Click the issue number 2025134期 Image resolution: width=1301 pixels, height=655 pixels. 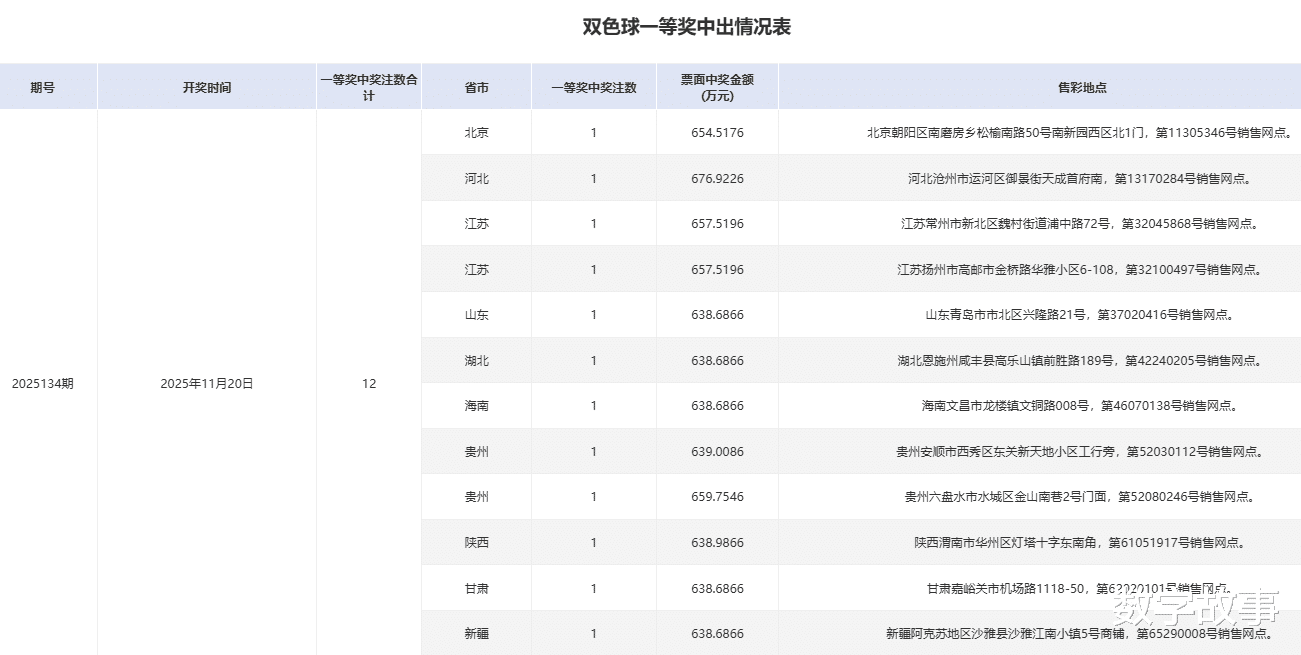(42, 383)
